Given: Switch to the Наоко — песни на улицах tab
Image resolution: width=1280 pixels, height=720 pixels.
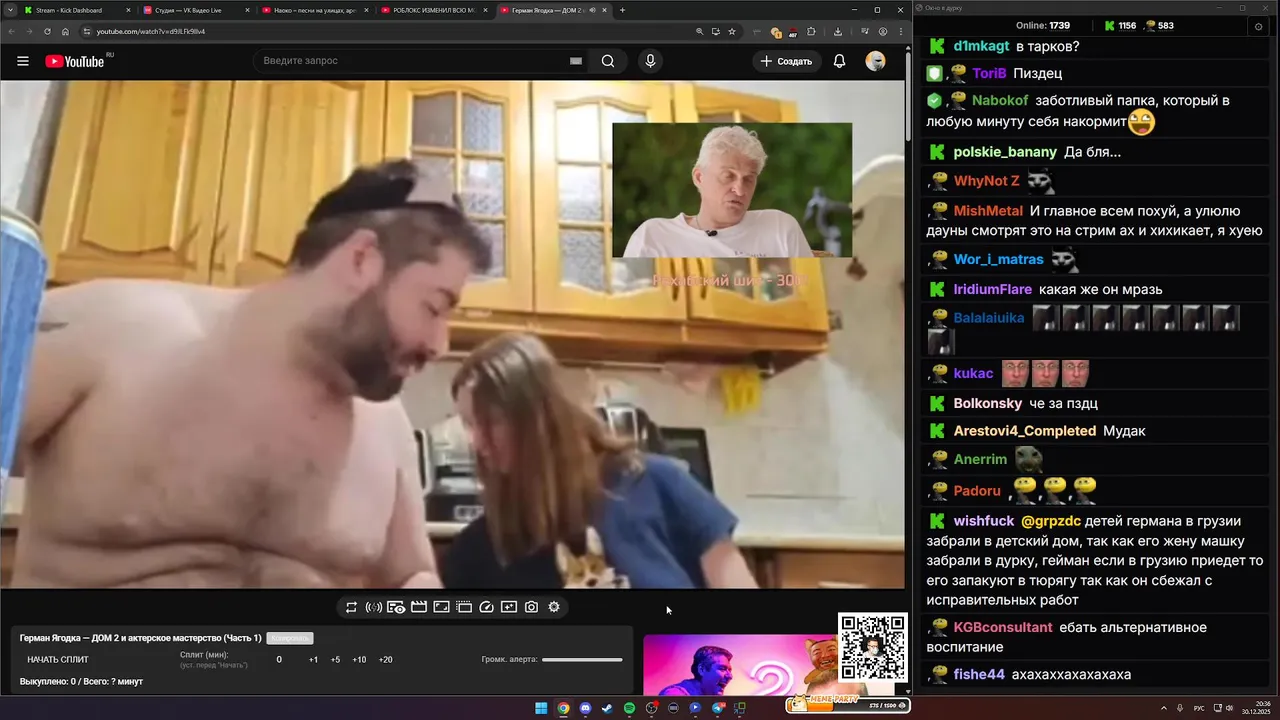Looking at the screenshot, I should [x=315, y=10].
